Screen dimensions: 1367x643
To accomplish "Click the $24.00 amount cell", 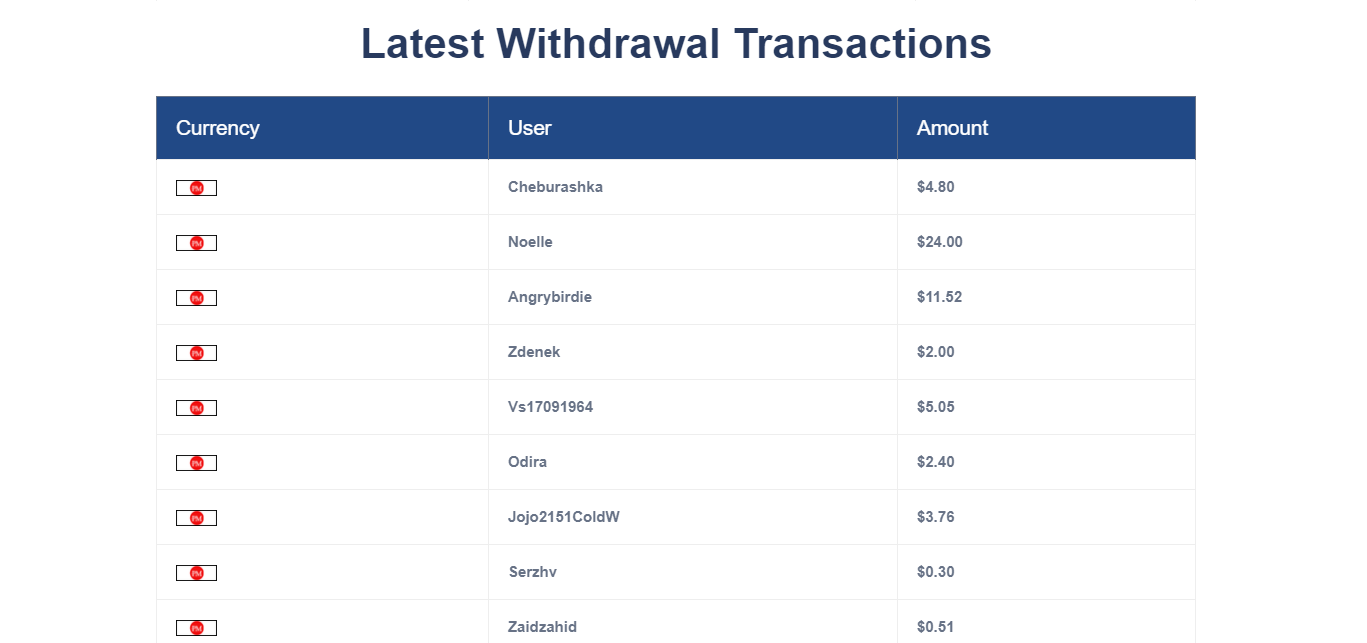I will tap(1046, 242).
